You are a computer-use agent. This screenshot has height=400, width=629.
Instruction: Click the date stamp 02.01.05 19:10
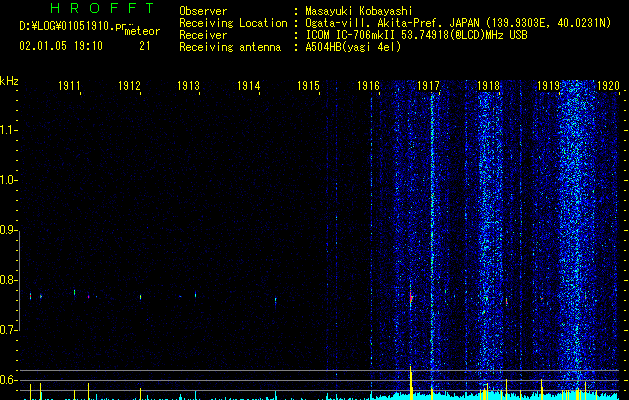[61, 46]
